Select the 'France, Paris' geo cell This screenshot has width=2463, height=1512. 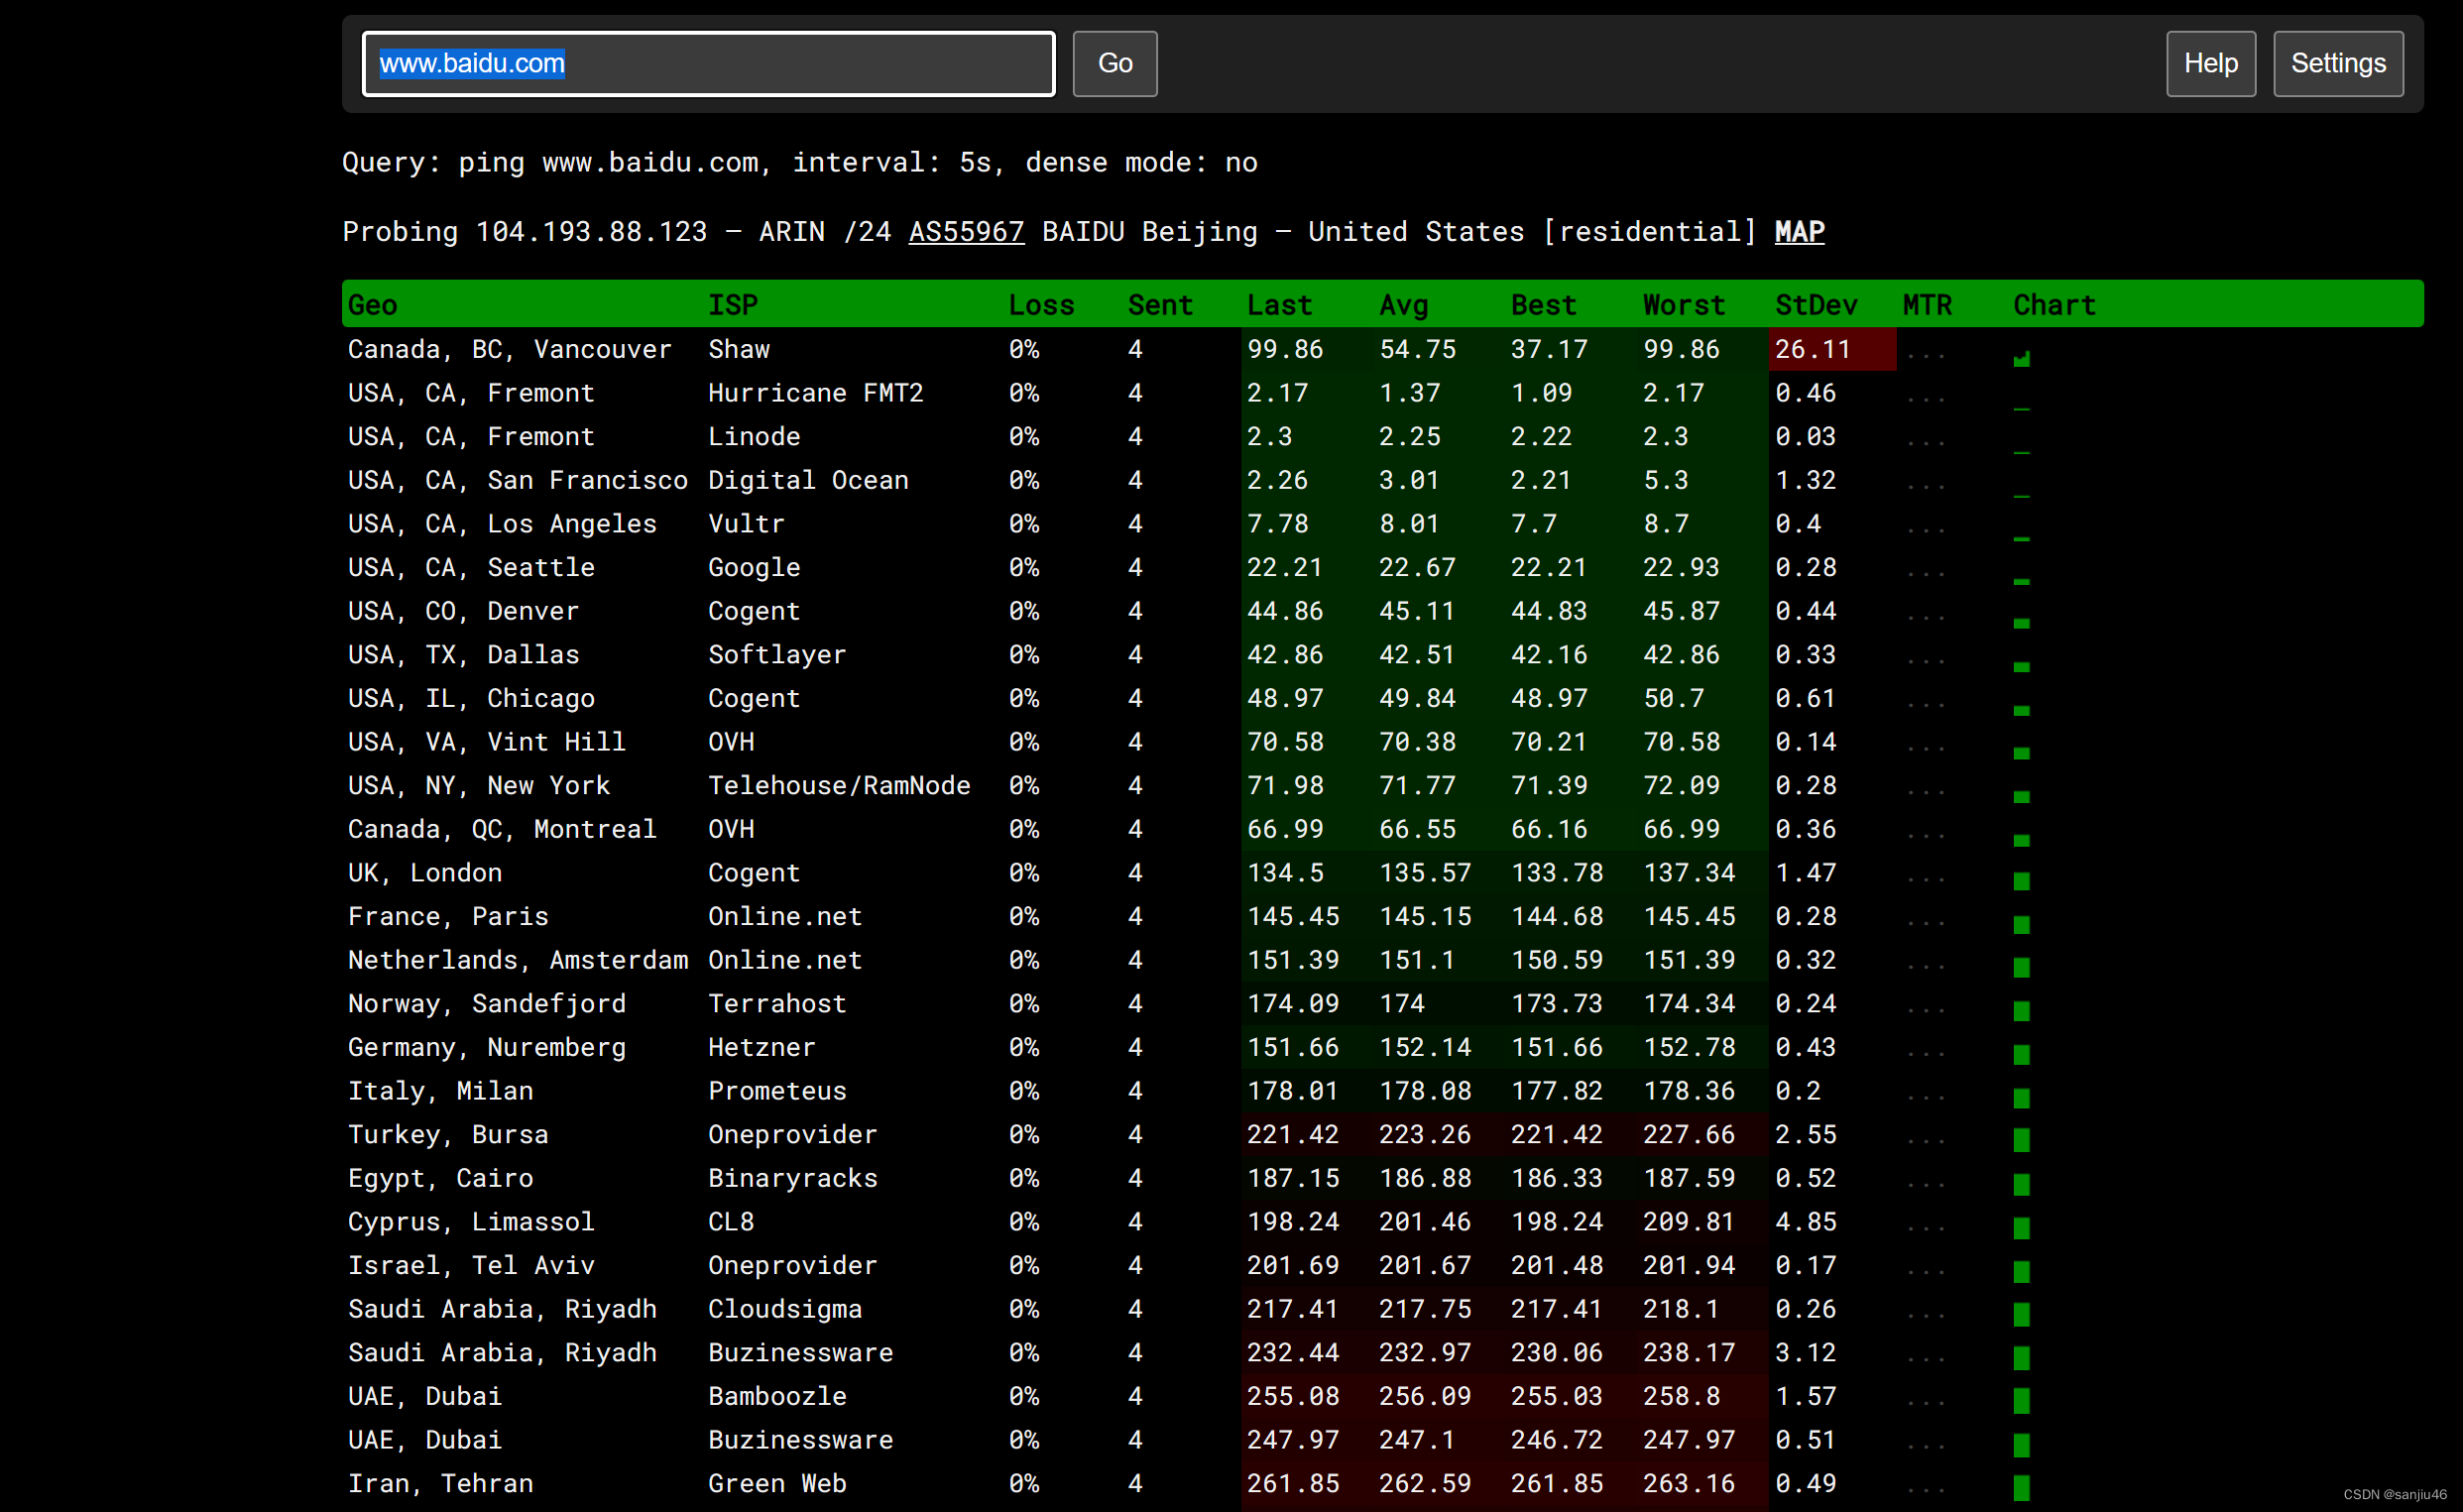click(448, 916)
